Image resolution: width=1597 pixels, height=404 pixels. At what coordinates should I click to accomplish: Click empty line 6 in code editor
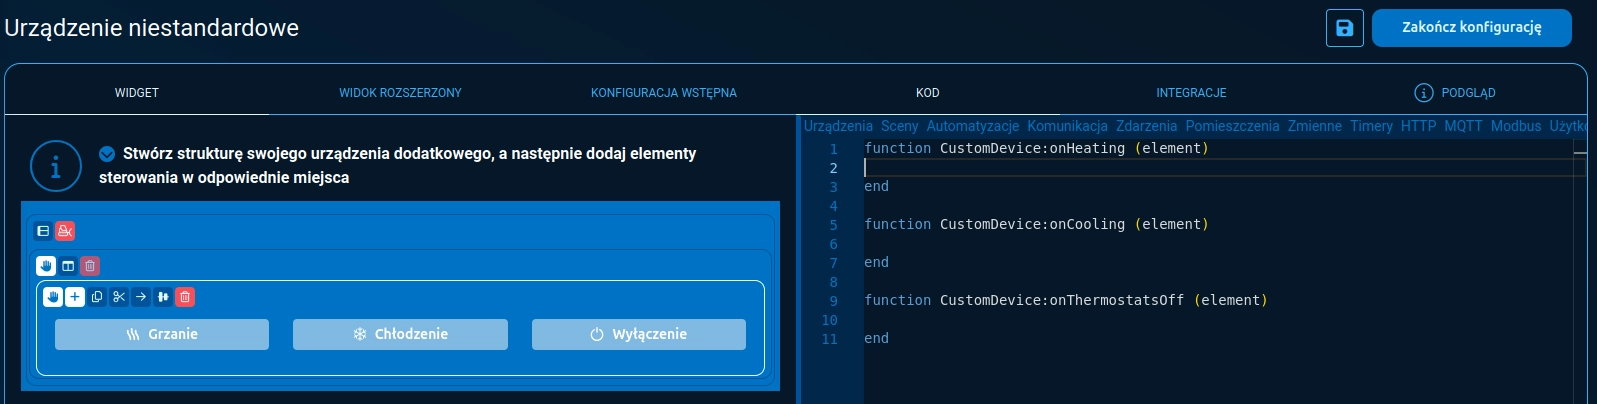(x=1000, y=244)
